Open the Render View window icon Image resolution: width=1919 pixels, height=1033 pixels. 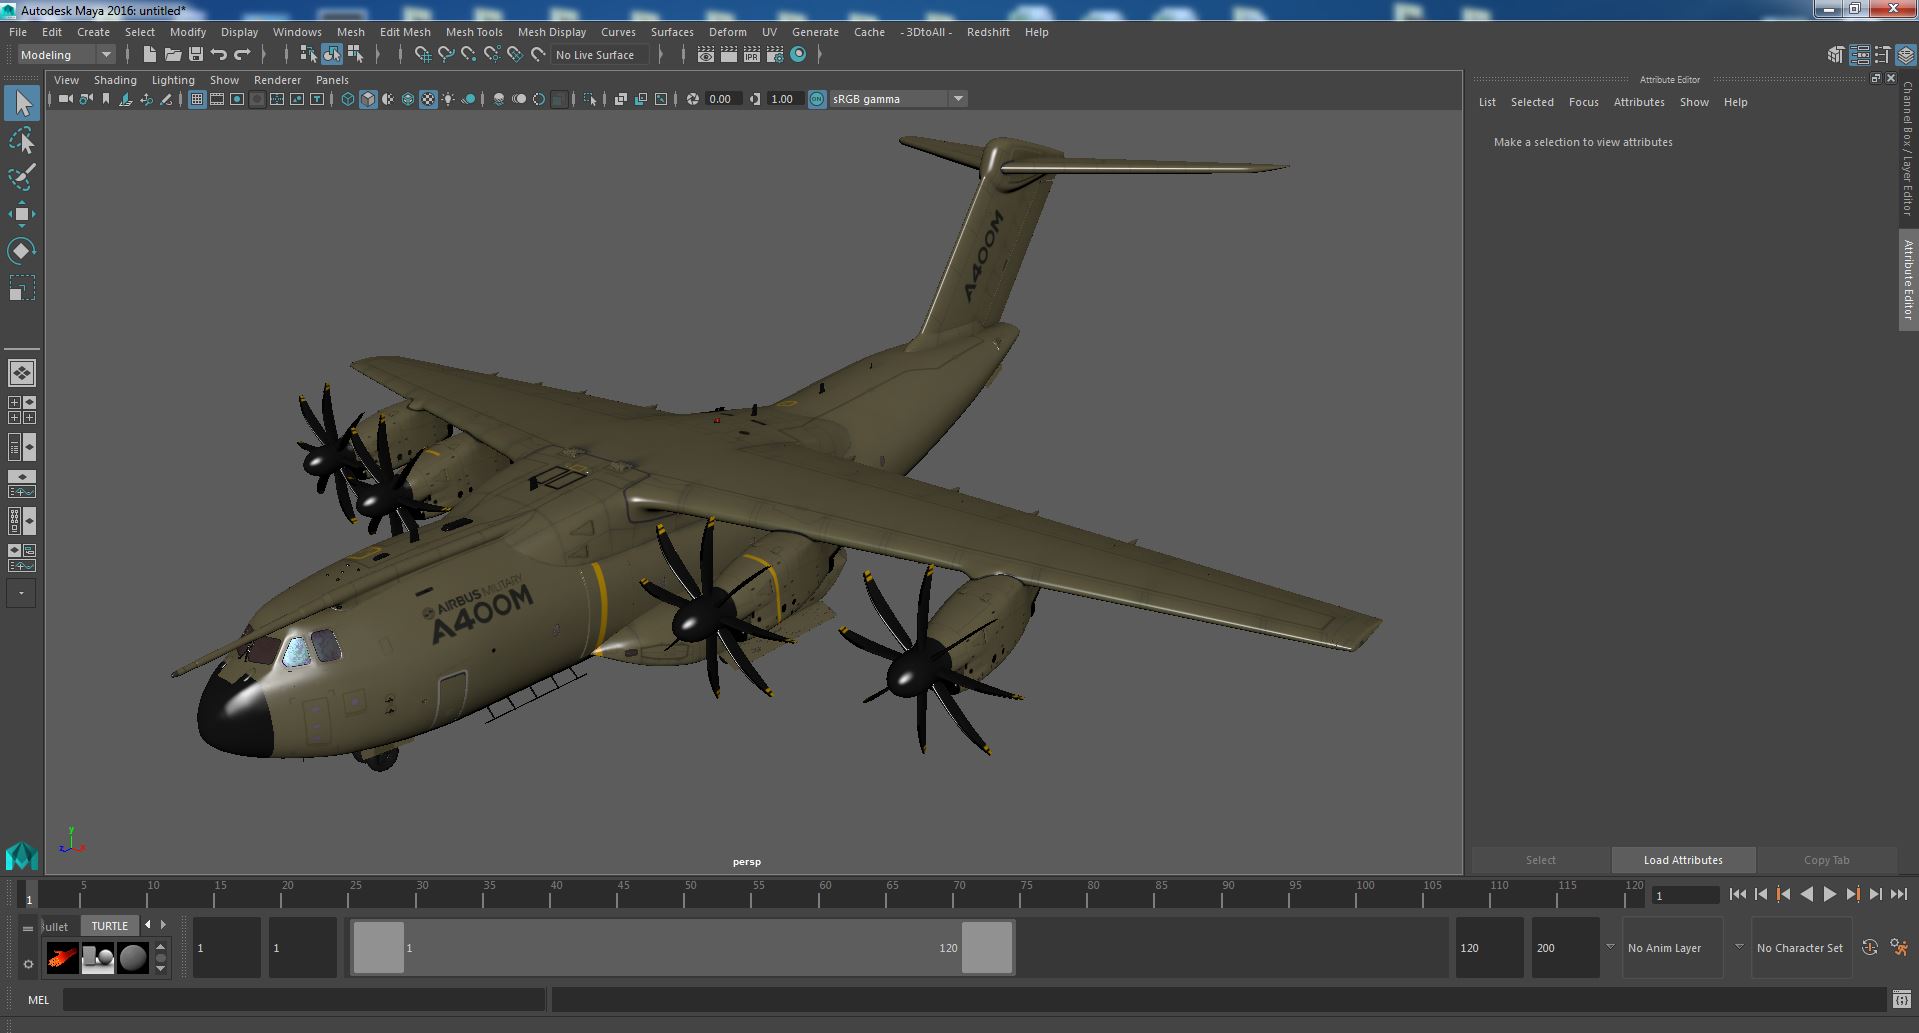(x=706, y=55)
